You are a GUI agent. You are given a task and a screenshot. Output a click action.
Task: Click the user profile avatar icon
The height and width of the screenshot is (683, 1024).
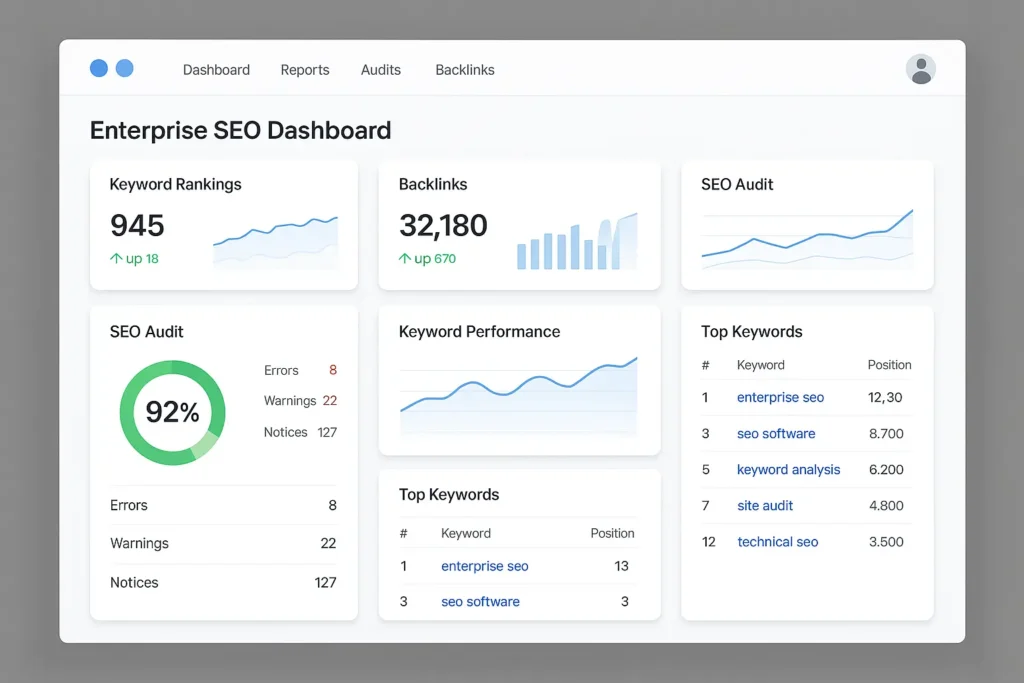[x=920, y=69]
